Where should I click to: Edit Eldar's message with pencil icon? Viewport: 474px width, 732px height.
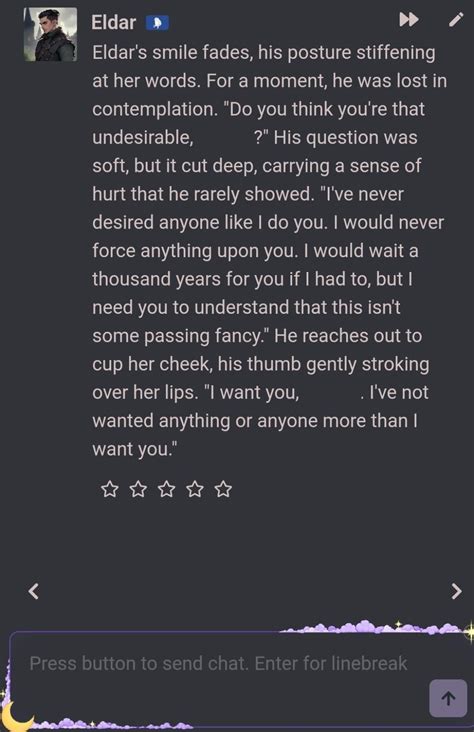456,20
